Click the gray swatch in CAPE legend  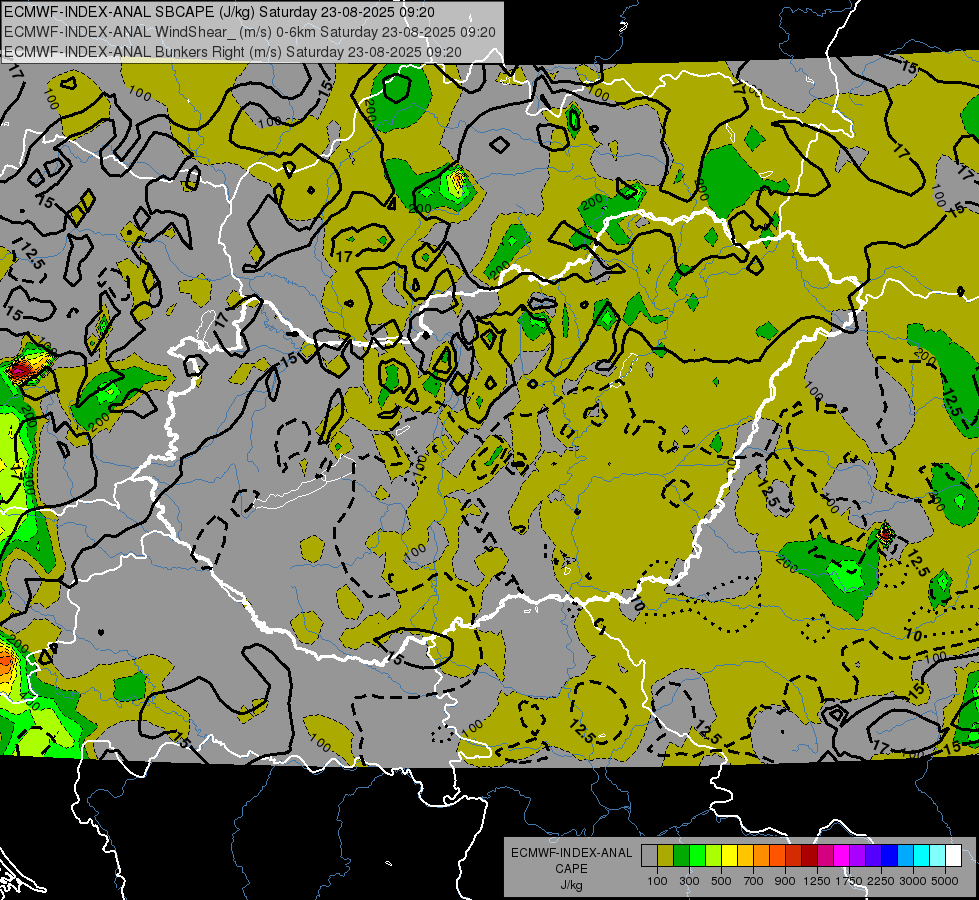coord(649,855)
